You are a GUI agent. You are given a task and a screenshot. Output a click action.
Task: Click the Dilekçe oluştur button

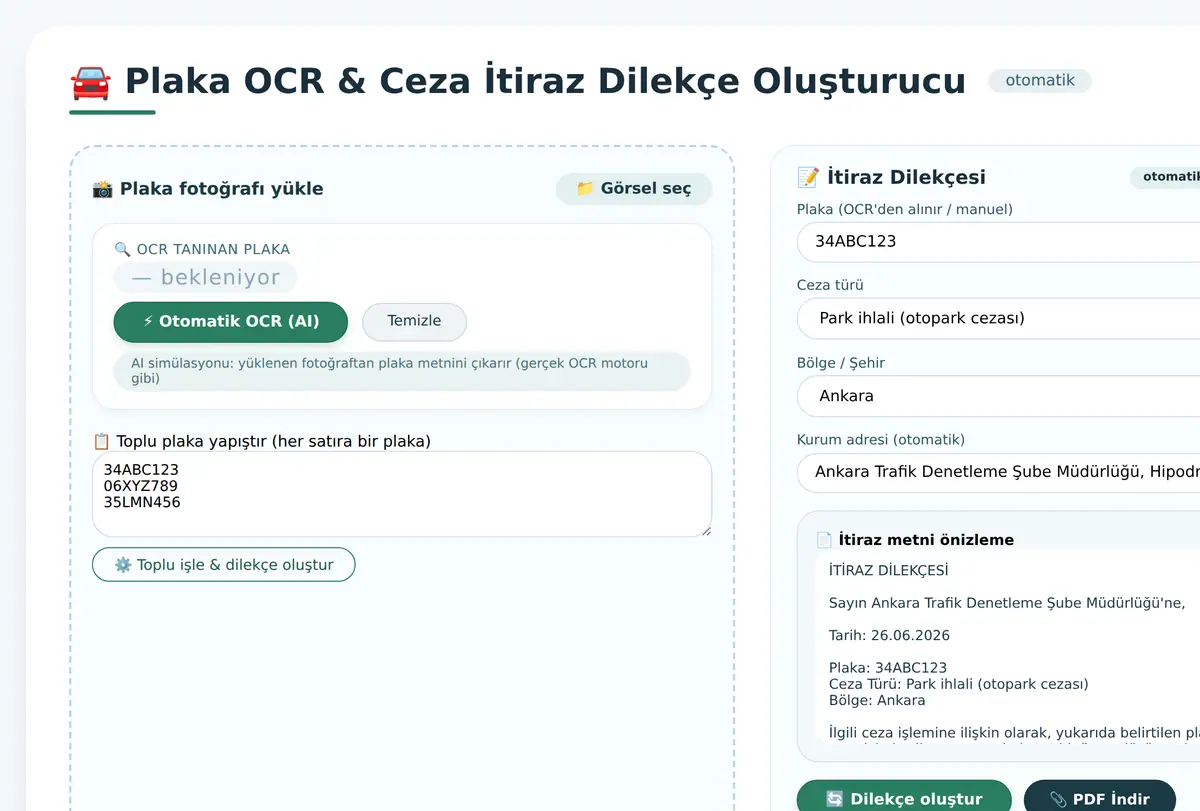click(x=904, y=799)
